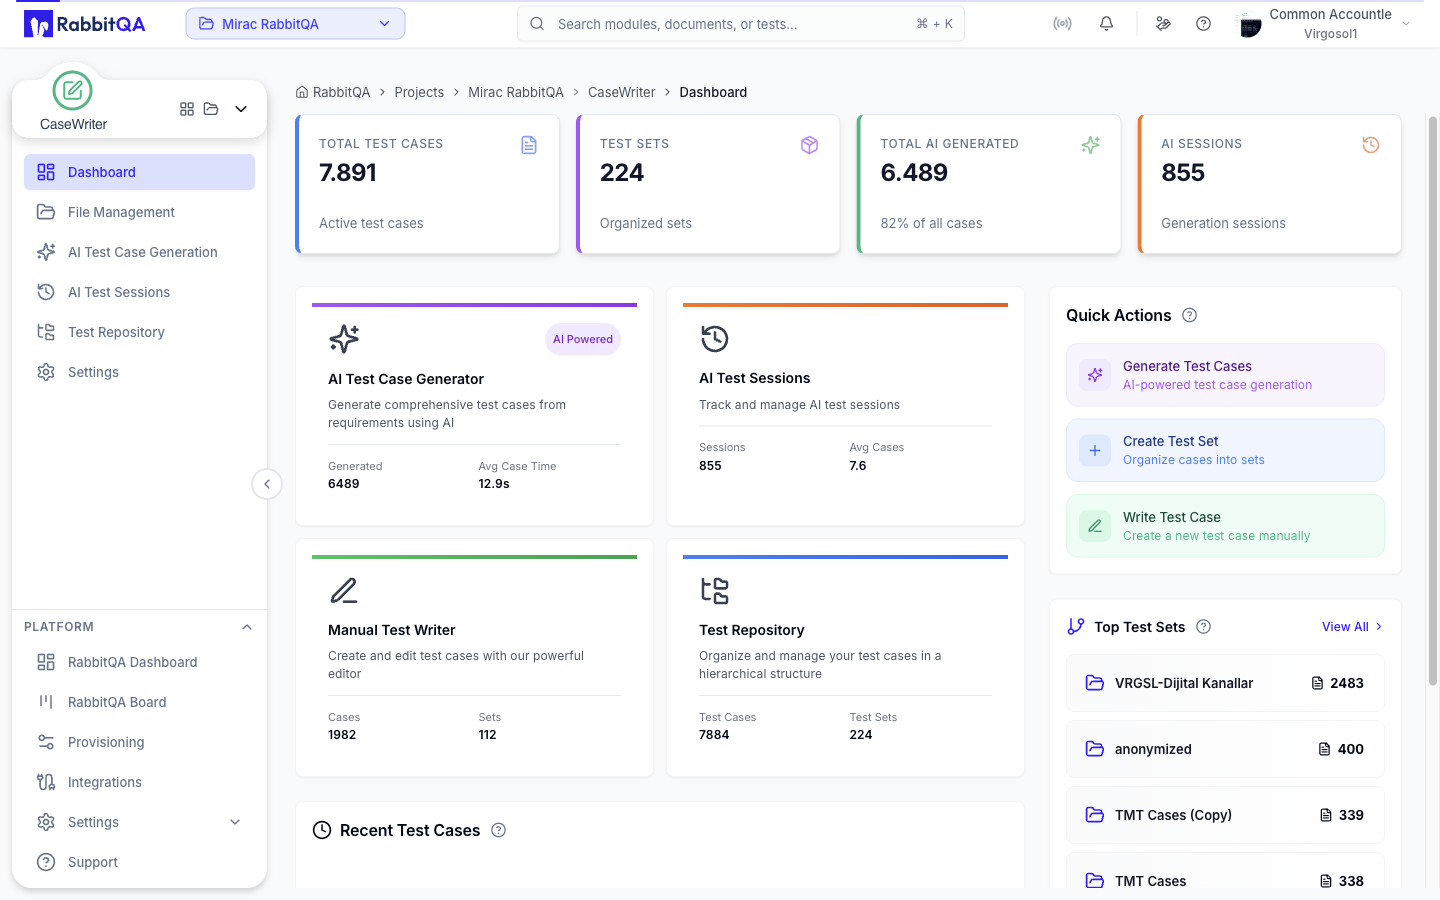Expand the CaseWriter module chevron
Screen dimensions: 1440x900
pos(241,109)
